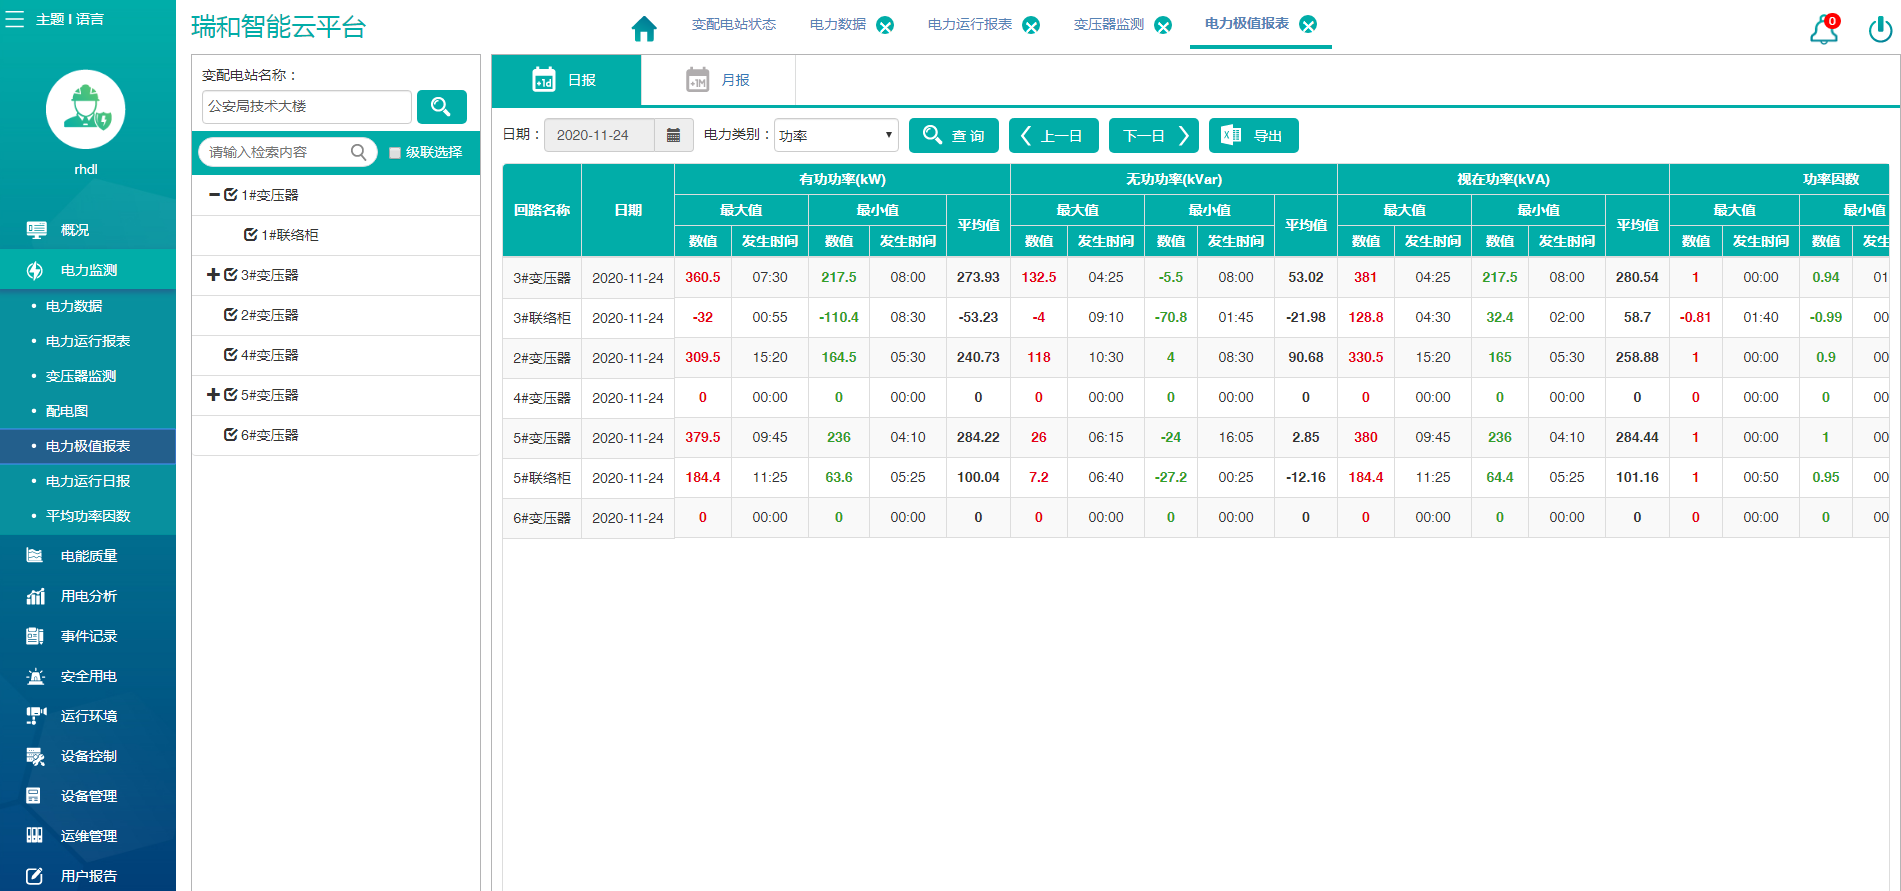1901x891 pixels.
Task: Toggle the 1#联络柜 checkbox
Action: pos(251,235)
